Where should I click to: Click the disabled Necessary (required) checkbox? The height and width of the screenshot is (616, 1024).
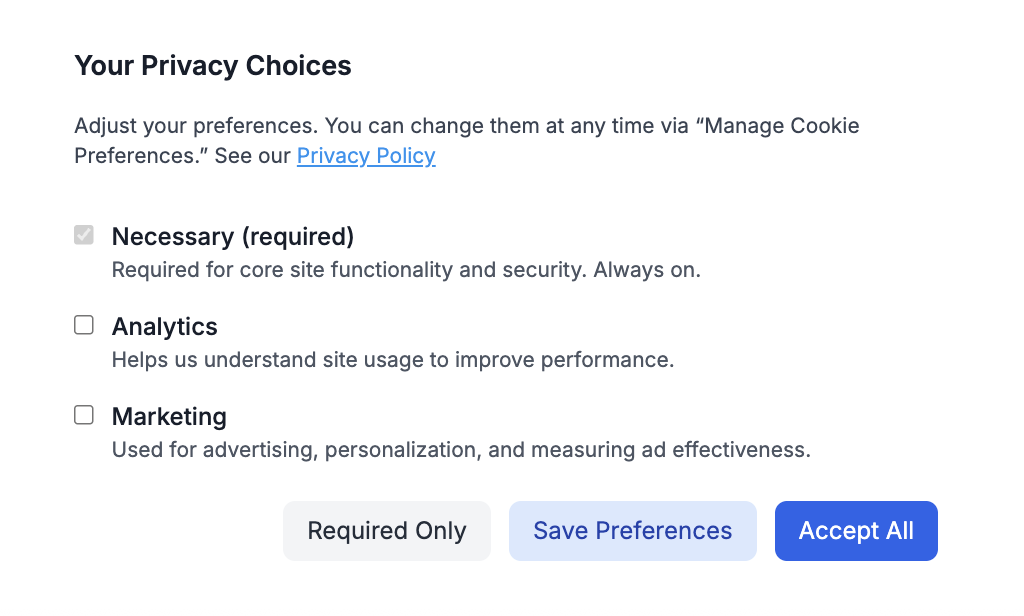[x=84, y=235]
